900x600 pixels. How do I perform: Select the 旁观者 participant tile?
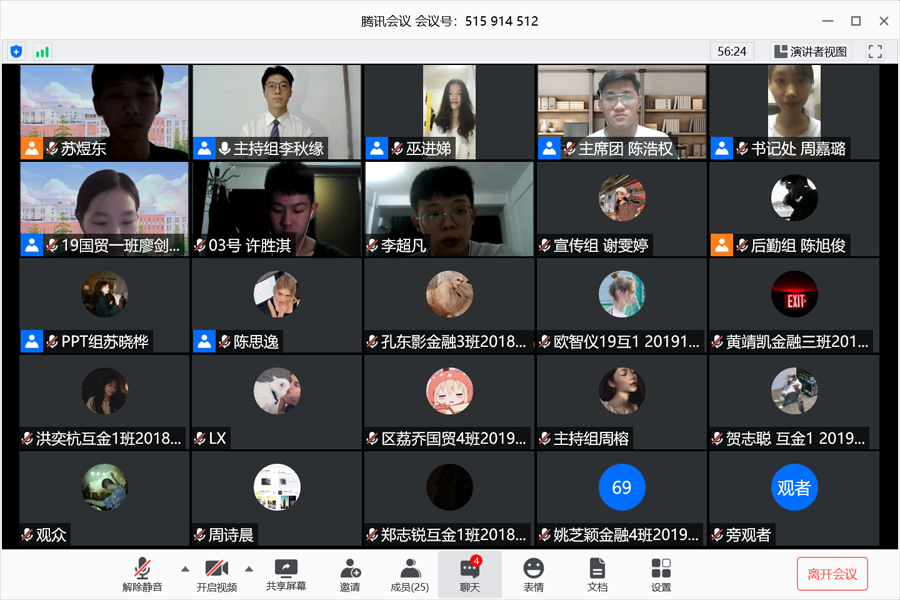[794, 497]
